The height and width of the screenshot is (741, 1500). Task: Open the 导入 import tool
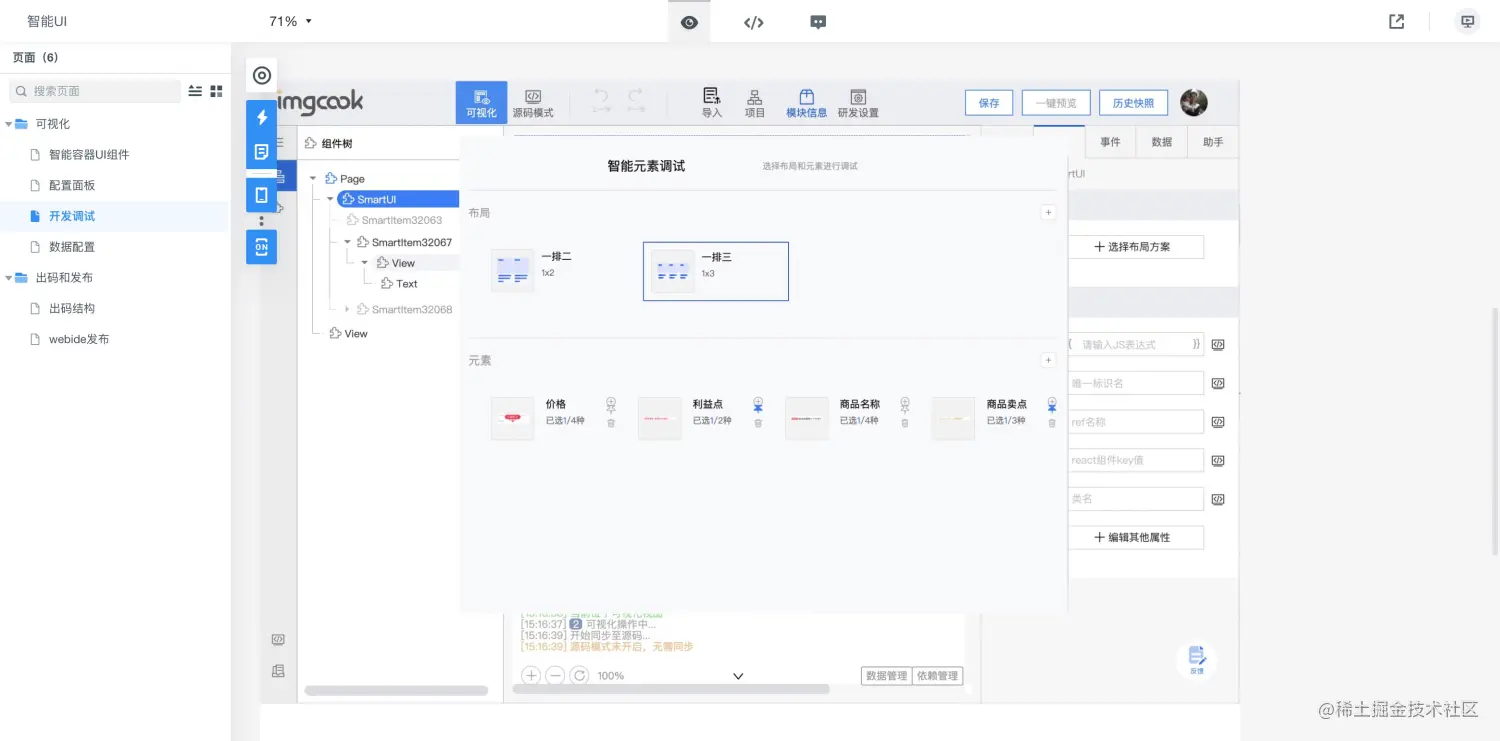[x=711, y=101]
